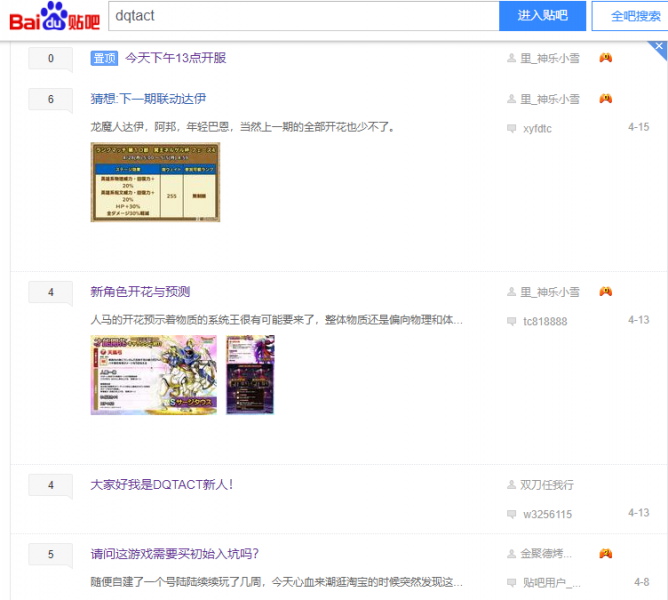668x600 pixels.
Task: Click reply count 5 for 买初始入坑 post
Action: tap(51, 554)
